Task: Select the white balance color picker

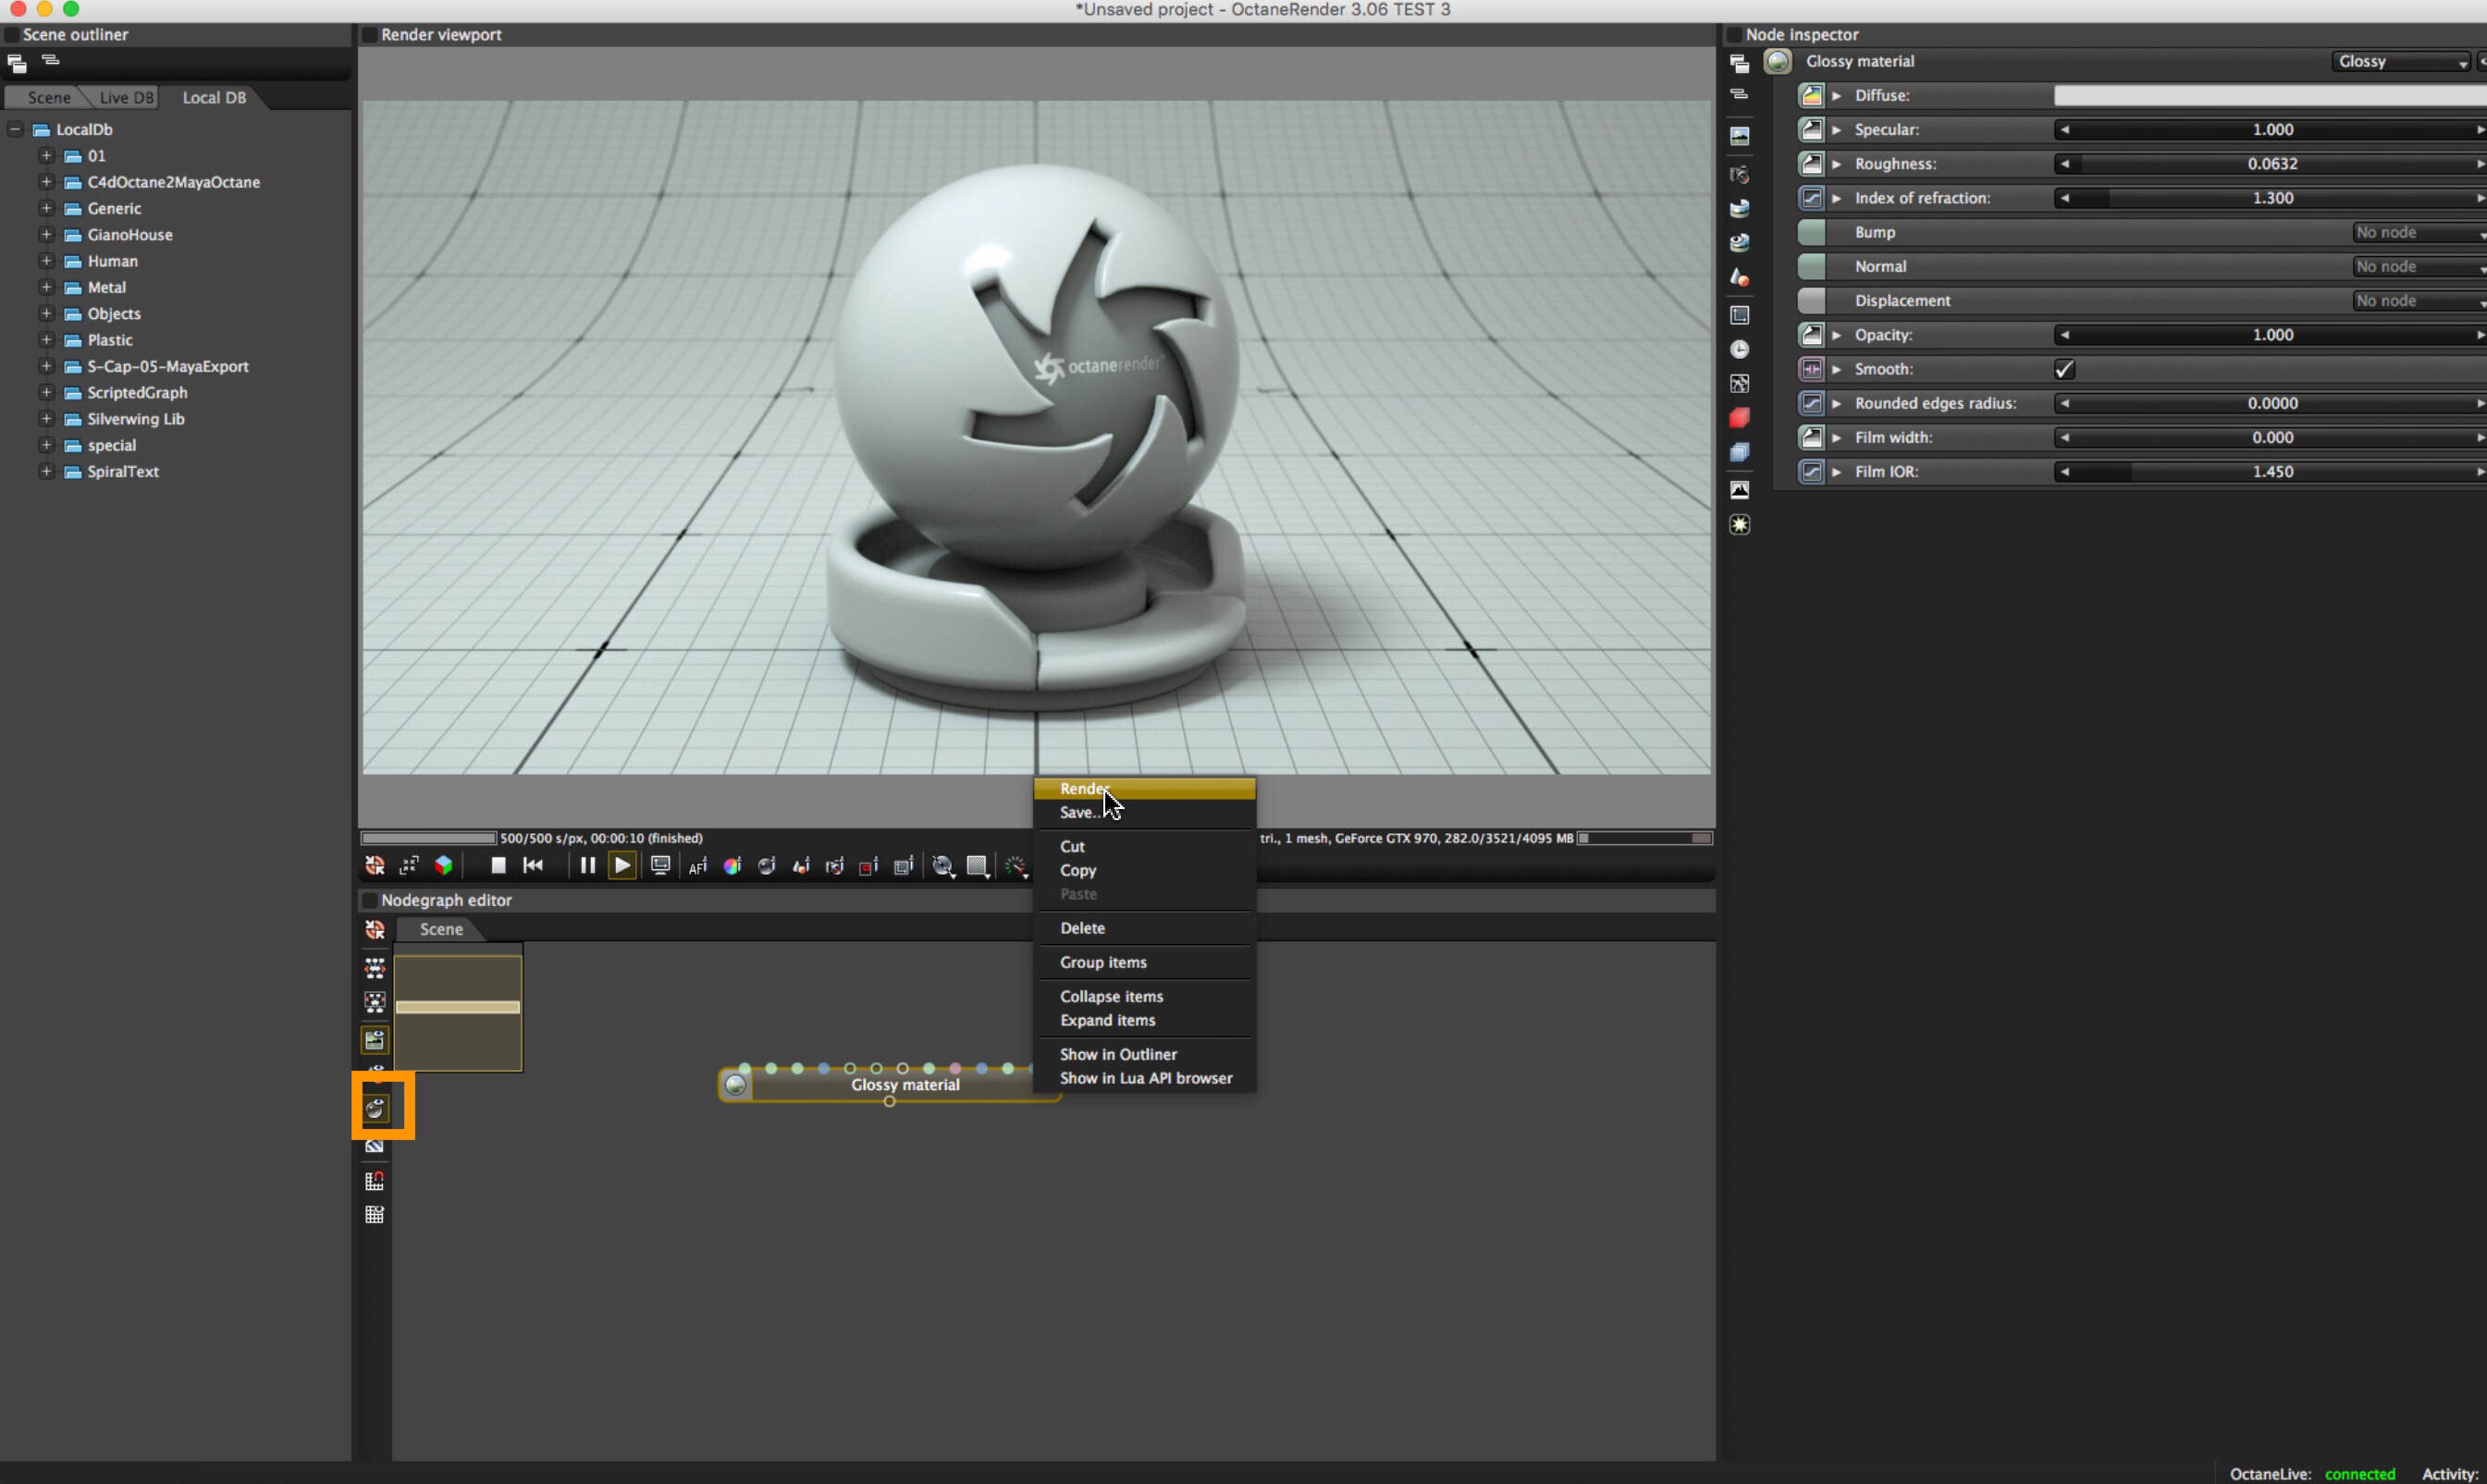Action: tap(732, 866)
